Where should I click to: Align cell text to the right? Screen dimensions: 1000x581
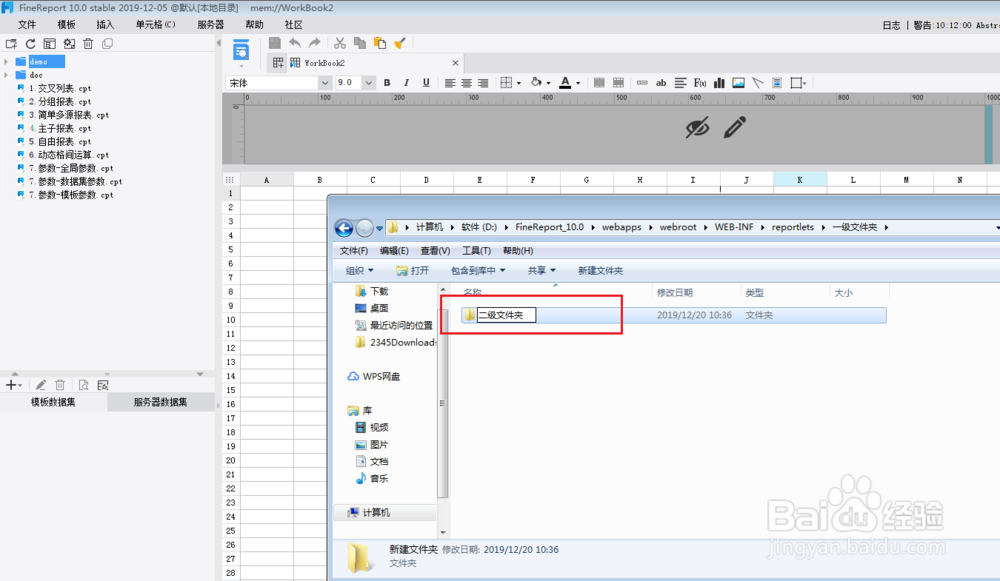click(483, 83)
